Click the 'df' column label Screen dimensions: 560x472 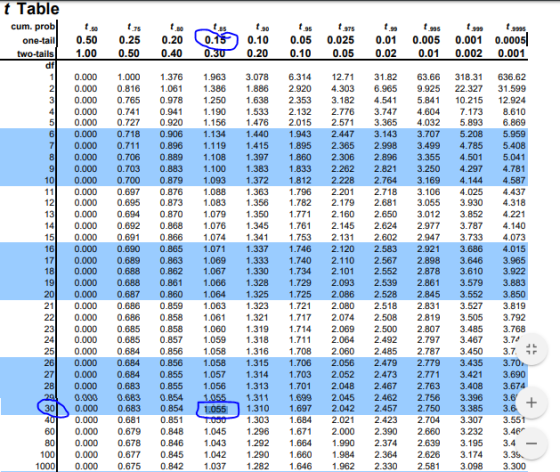(50, 66)
